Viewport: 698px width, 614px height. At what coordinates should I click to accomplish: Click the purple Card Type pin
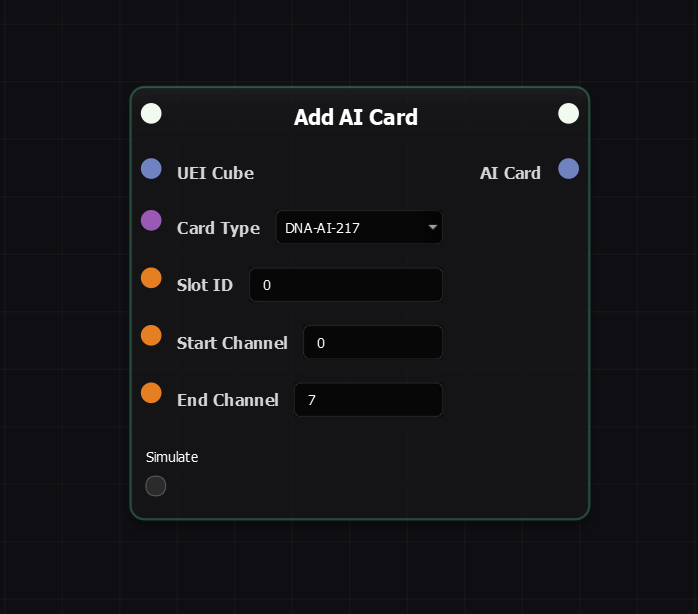(x=151, y=220)
